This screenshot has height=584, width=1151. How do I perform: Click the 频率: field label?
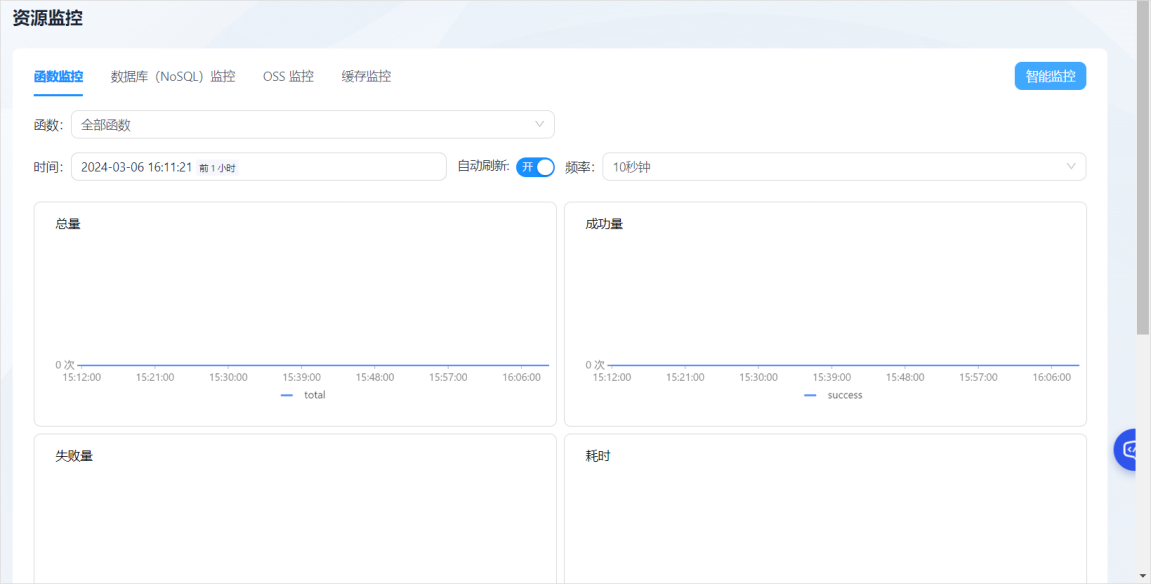pyautogui.click(x=580, y=167)
